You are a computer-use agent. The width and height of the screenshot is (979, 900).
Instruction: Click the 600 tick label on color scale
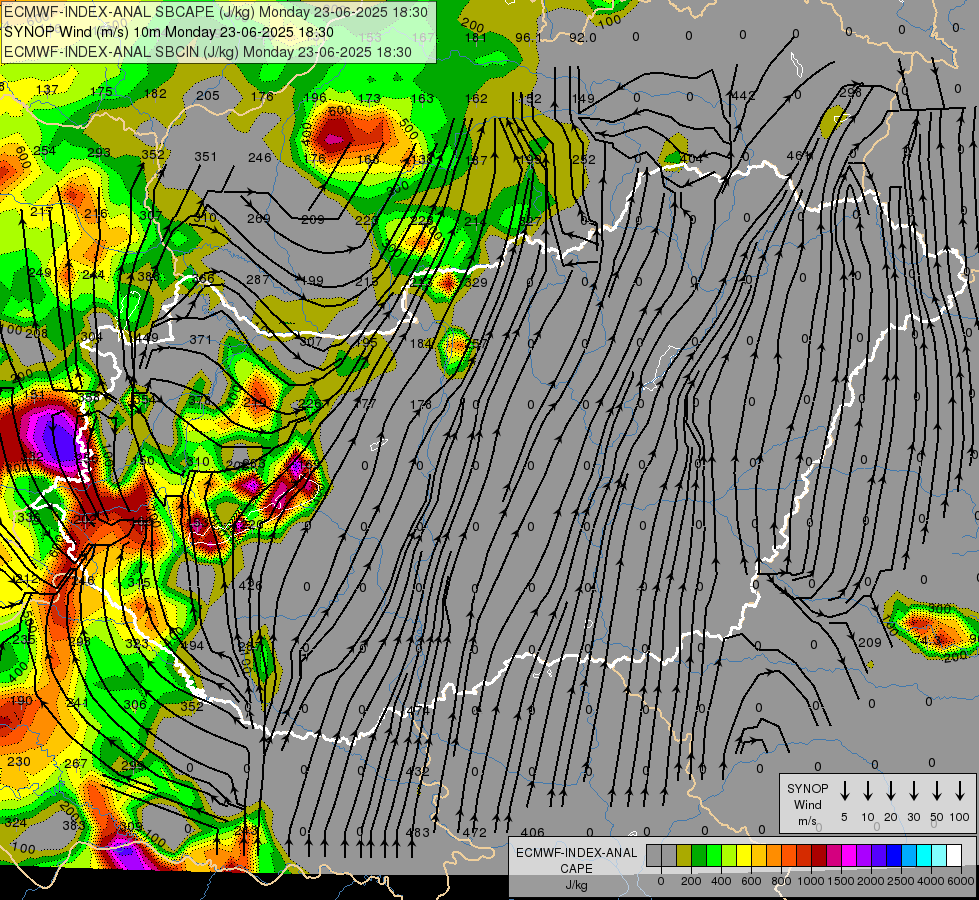pos(751,881)
